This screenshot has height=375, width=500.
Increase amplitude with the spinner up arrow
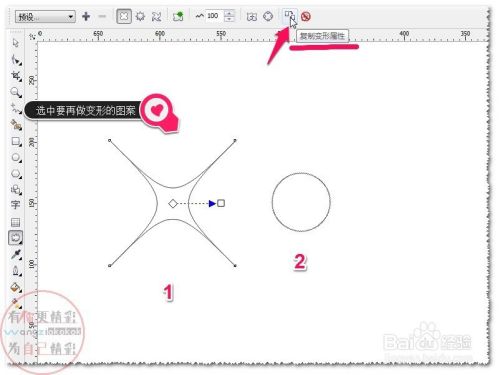(229, 13)
